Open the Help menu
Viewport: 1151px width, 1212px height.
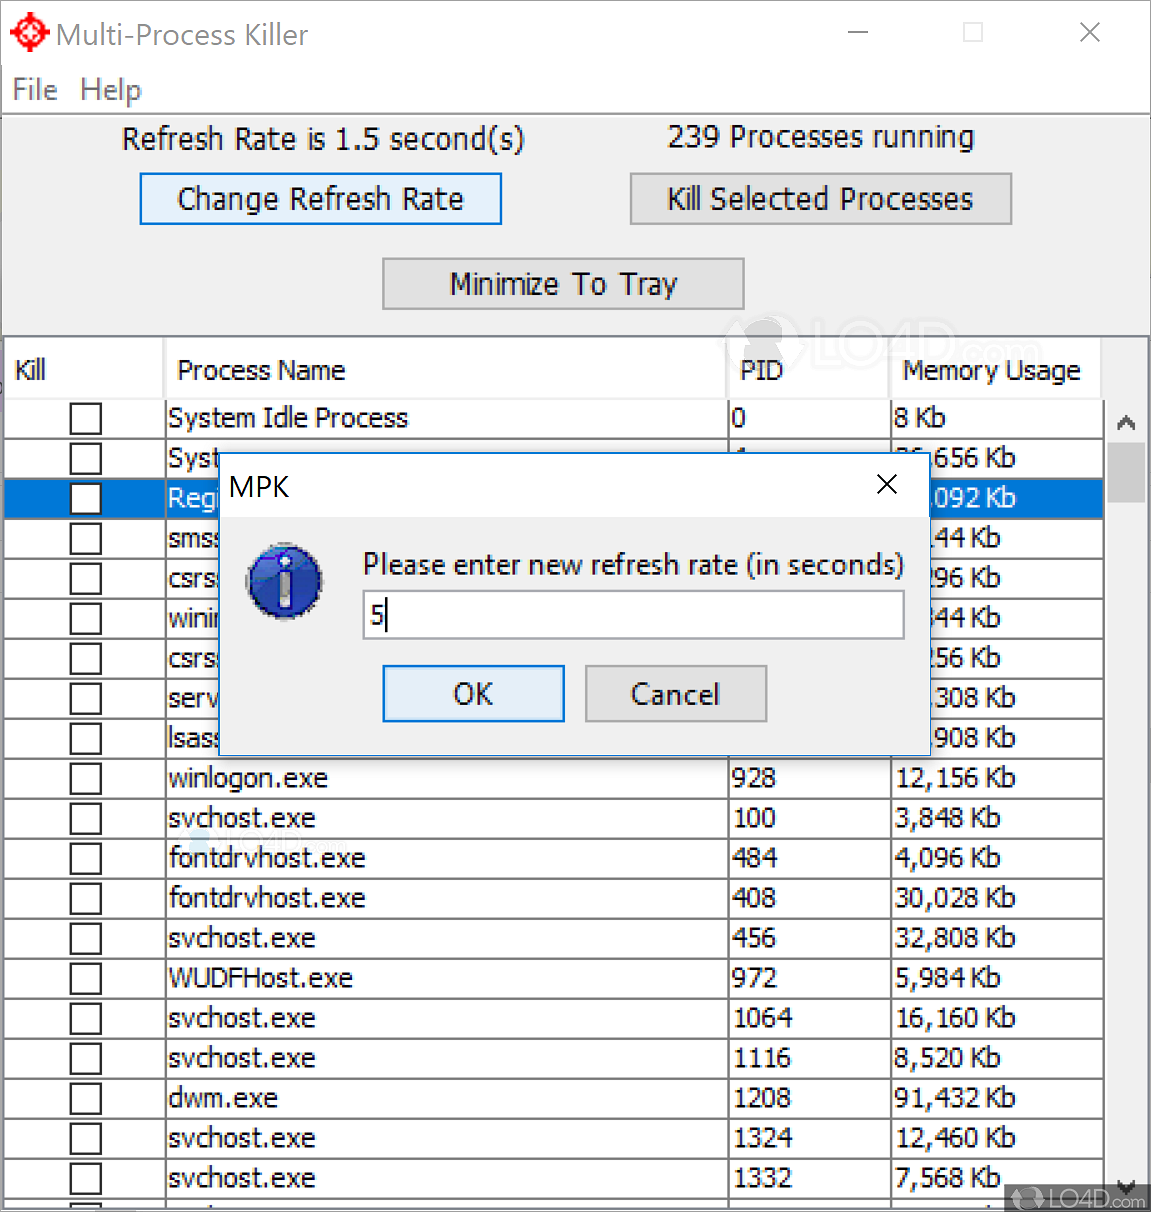[x=110, y=90]
